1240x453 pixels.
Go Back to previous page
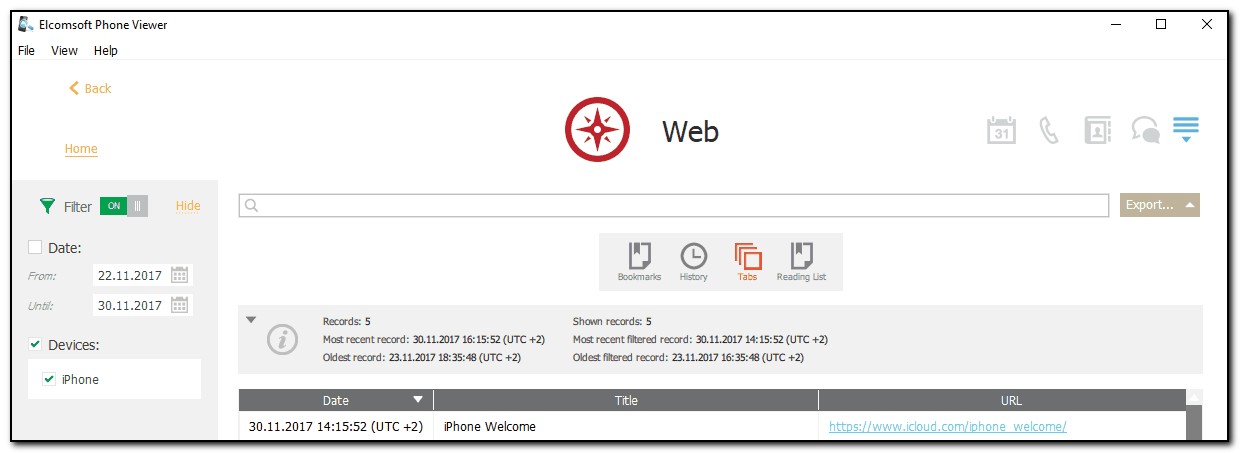[90, 88]
